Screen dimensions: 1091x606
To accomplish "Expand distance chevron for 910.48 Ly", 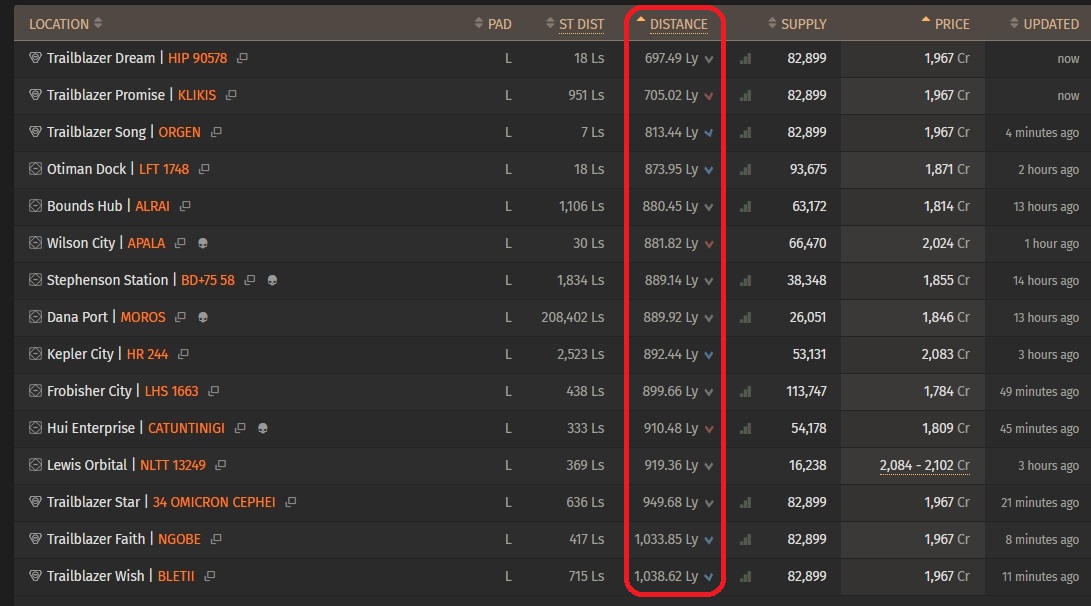I will coord(709,429).
